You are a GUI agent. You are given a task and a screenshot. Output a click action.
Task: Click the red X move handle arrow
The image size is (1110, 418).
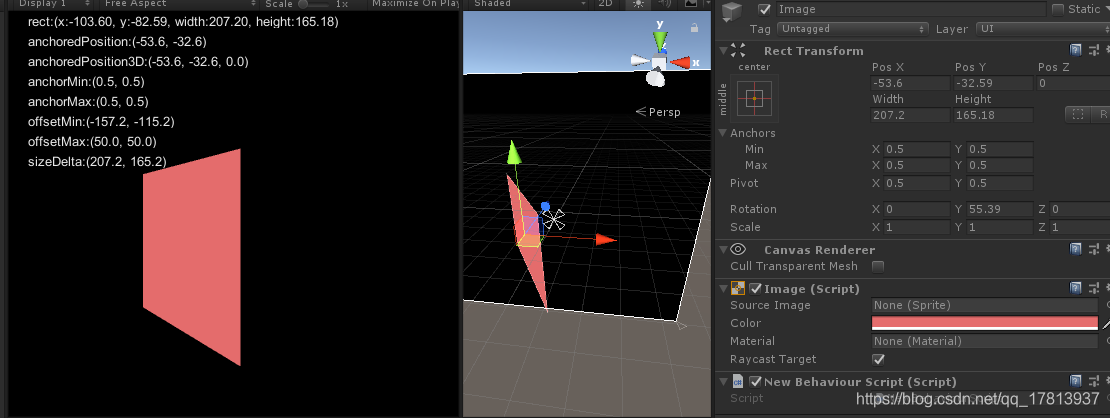(x=605, y=239)
